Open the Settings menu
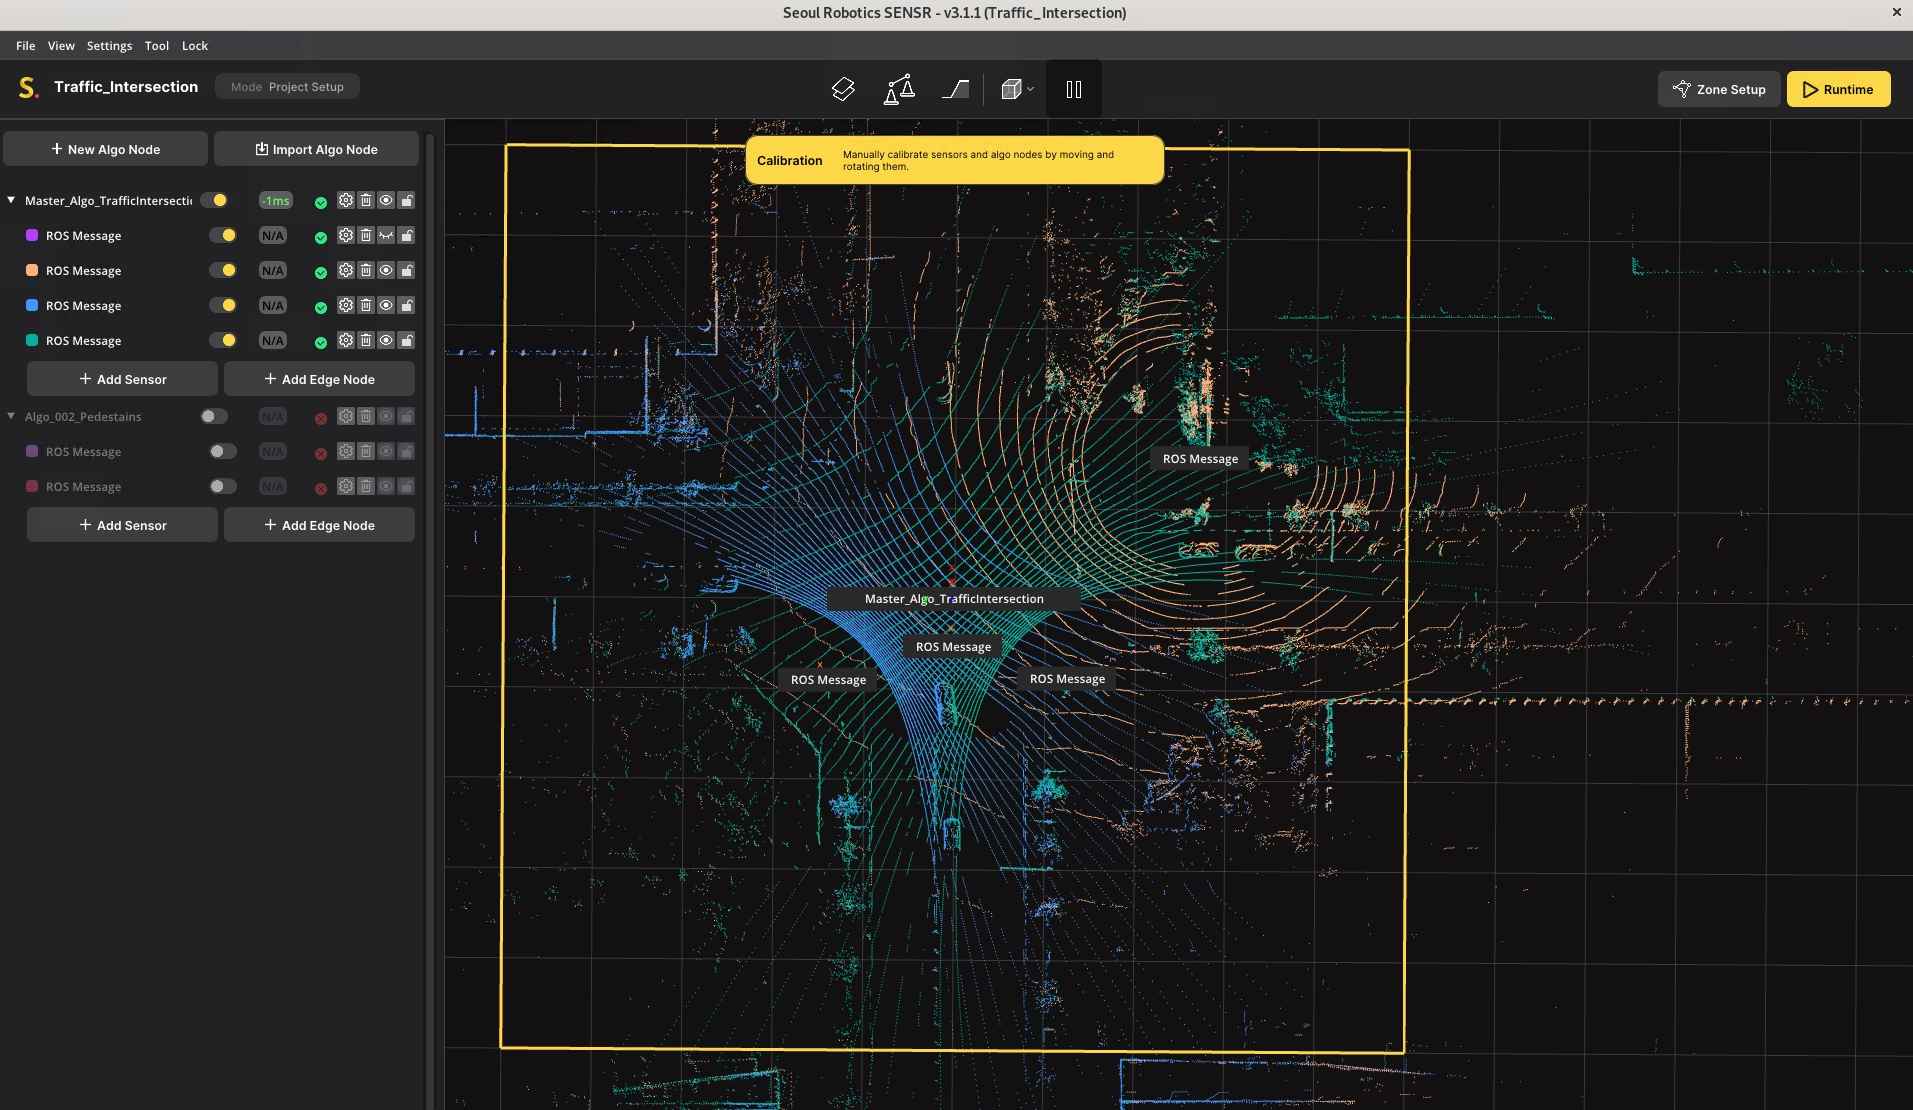 (x=109, y=45)
